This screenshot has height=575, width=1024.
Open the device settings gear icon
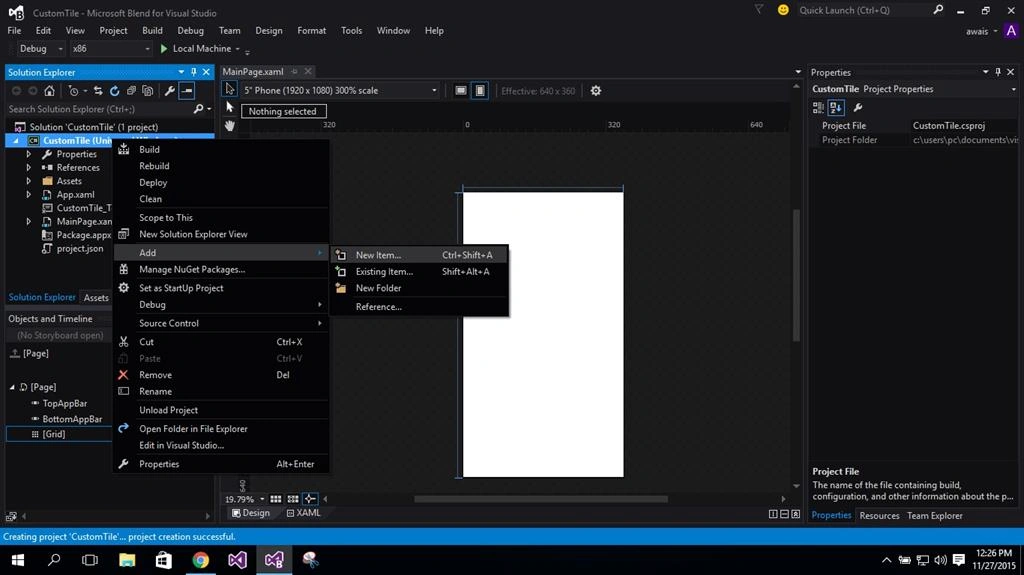click(596, 91)
